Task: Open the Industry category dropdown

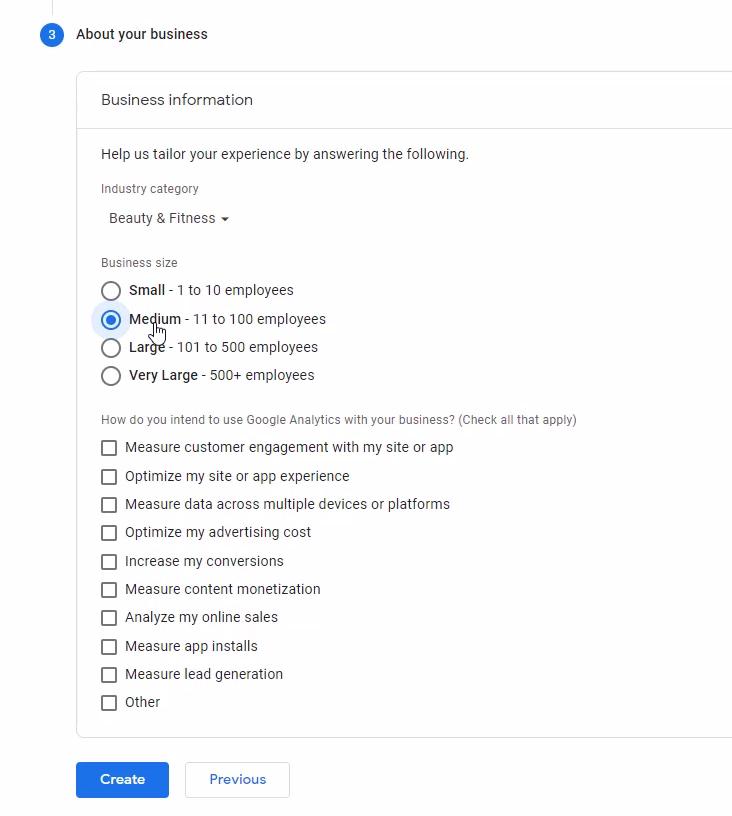Action: click(163, 218)
